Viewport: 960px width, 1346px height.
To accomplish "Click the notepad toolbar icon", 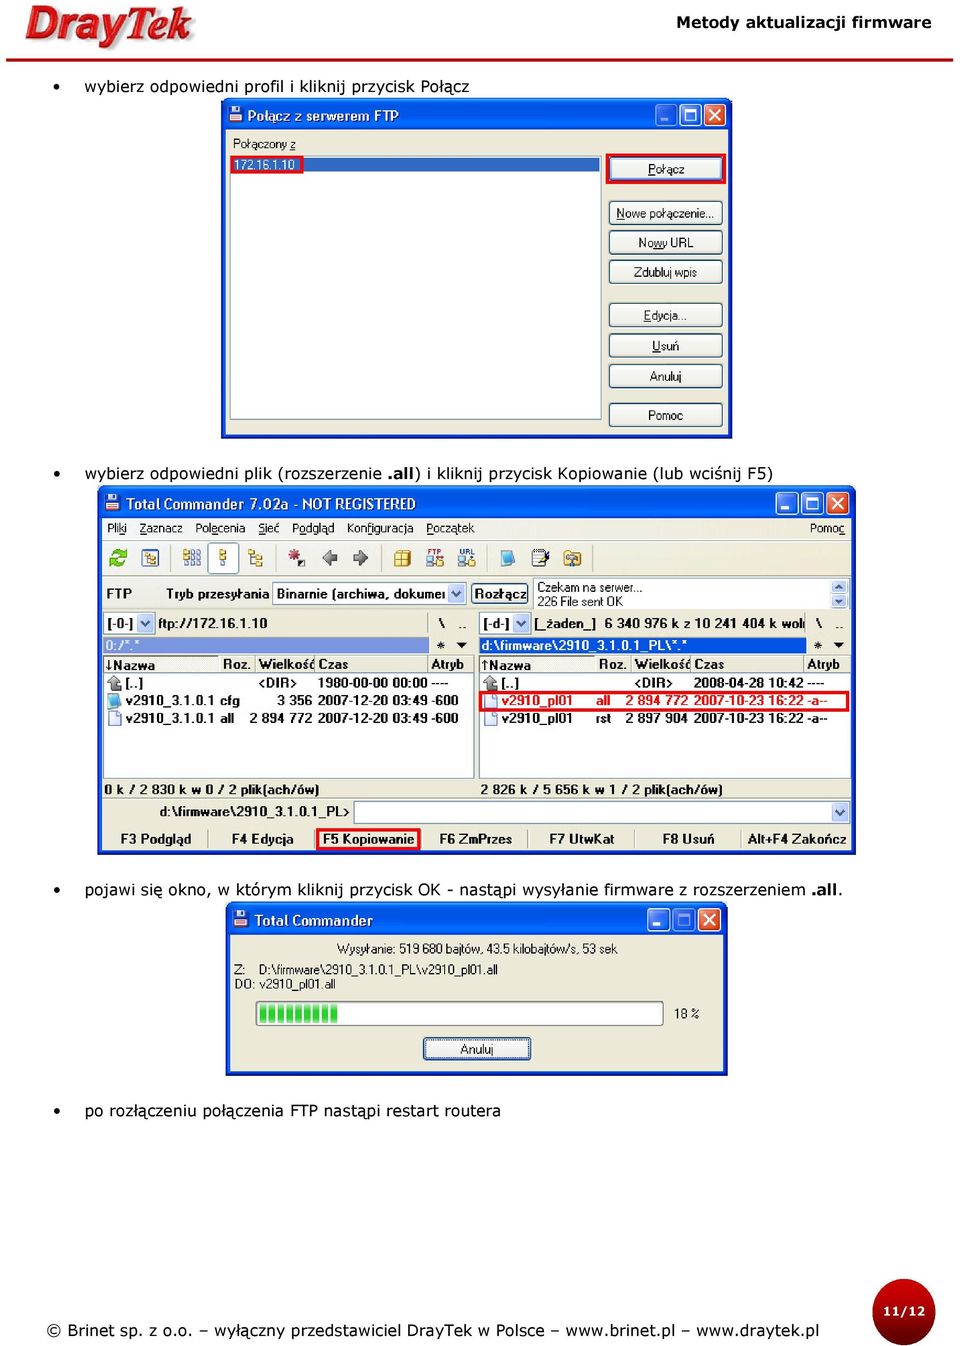I will tap(540, 558).
